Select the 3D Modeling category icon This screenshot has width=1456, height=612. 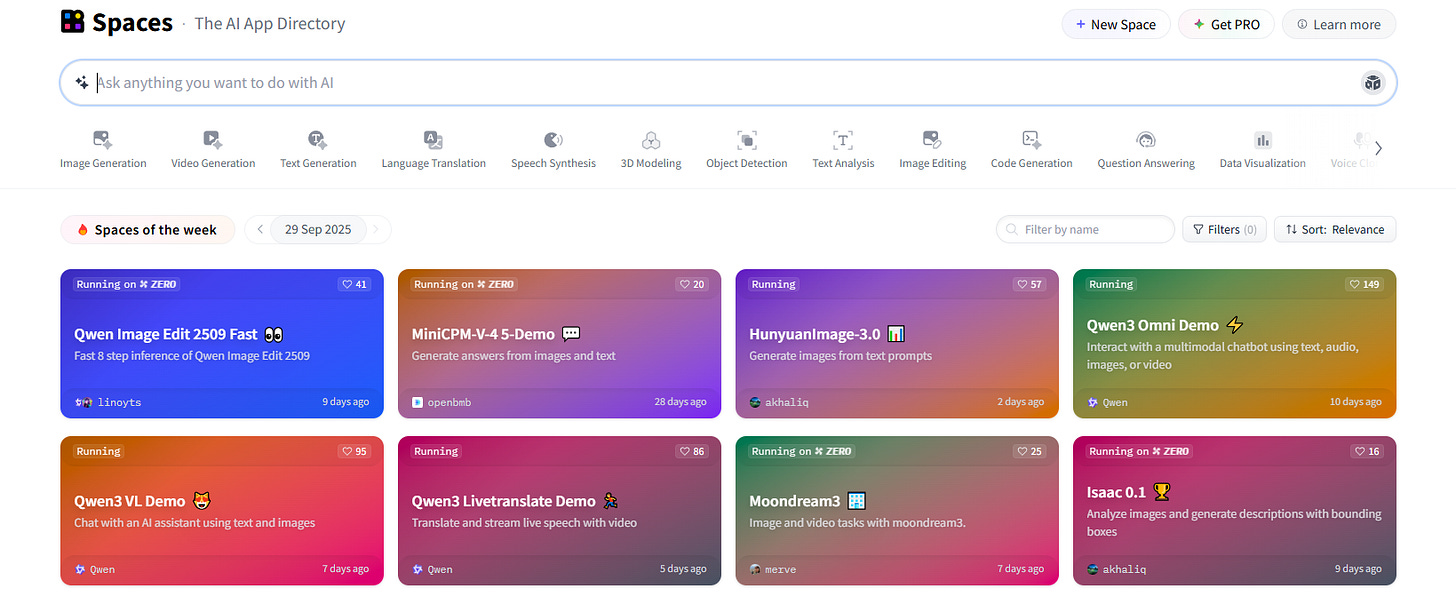[x=651, y=140]
